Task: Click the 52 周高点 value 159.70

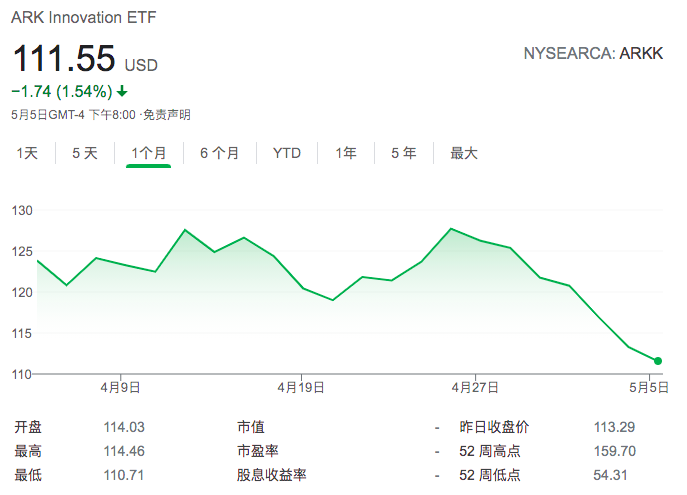Action: [x=615, y=451]
